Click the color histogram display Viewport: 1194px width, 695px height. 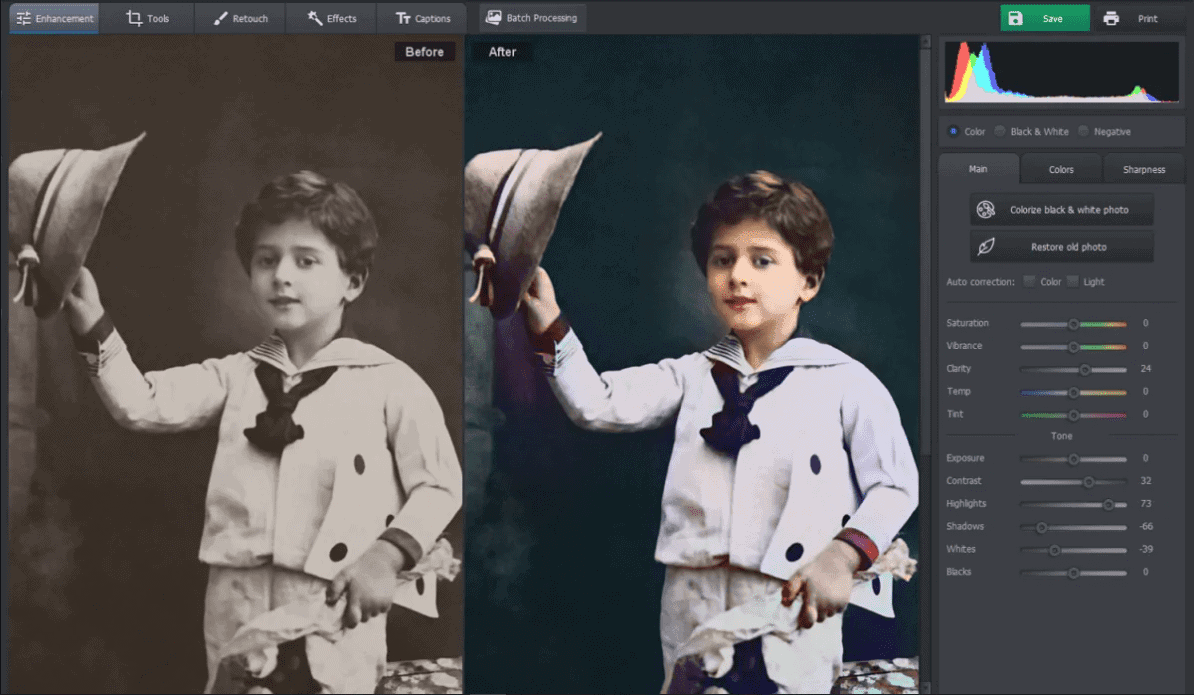coord(1062,72)
